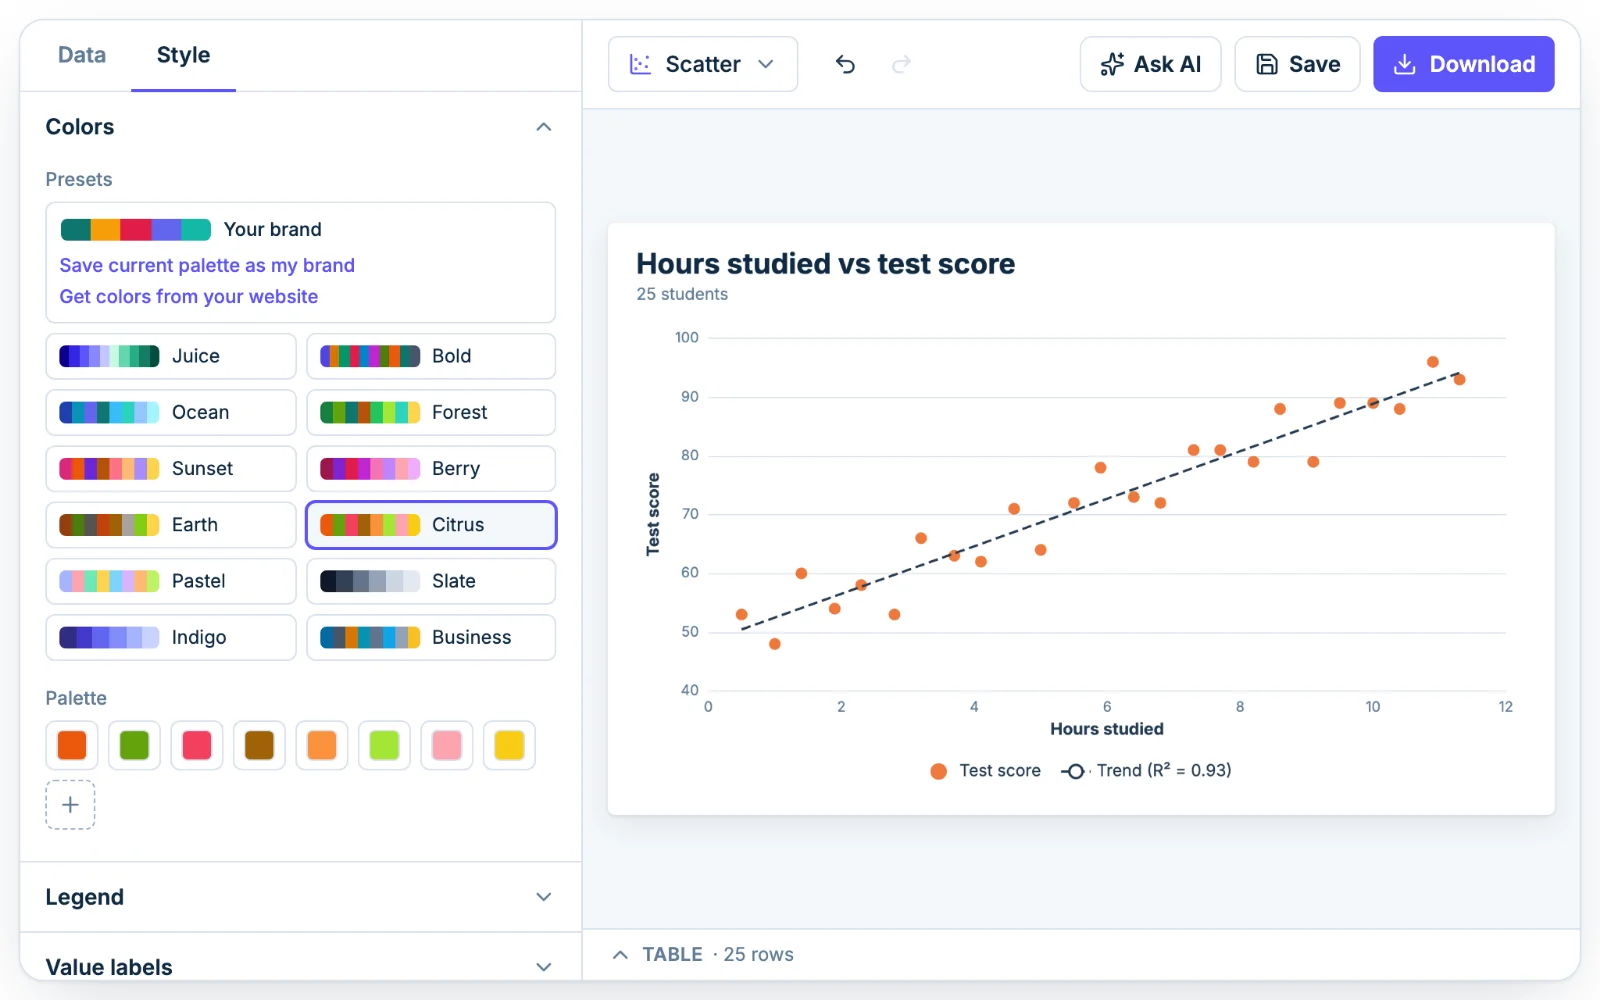Use the Slate color preset
Viewport: 1600px width, 1000px height.
[431, 581]
